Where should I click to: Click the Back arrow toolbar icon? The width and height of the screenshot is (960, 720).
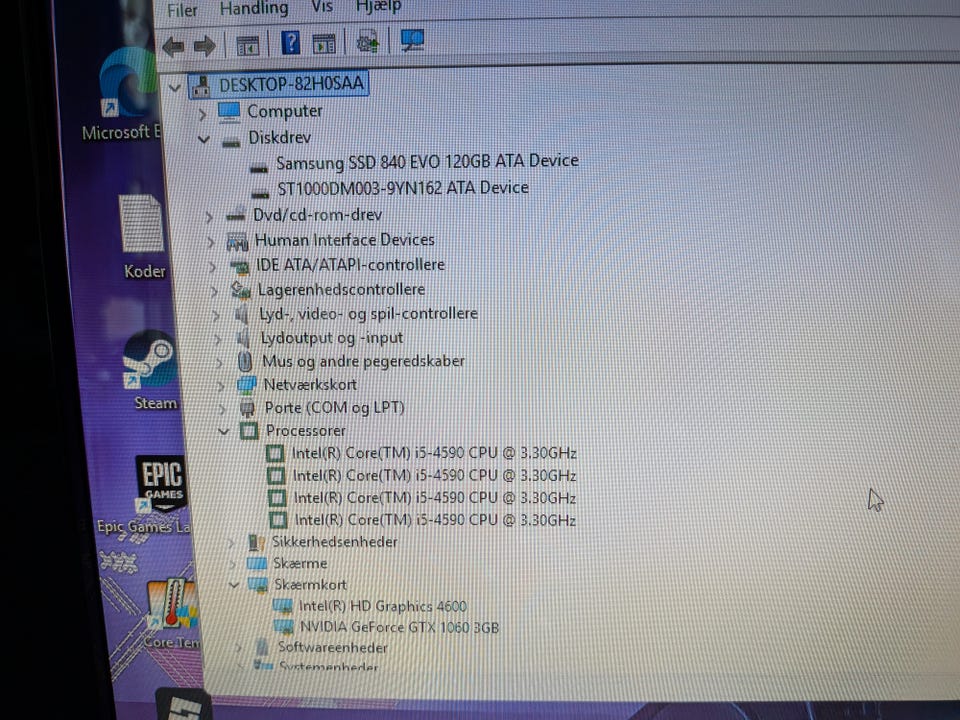tap(173, 47)
